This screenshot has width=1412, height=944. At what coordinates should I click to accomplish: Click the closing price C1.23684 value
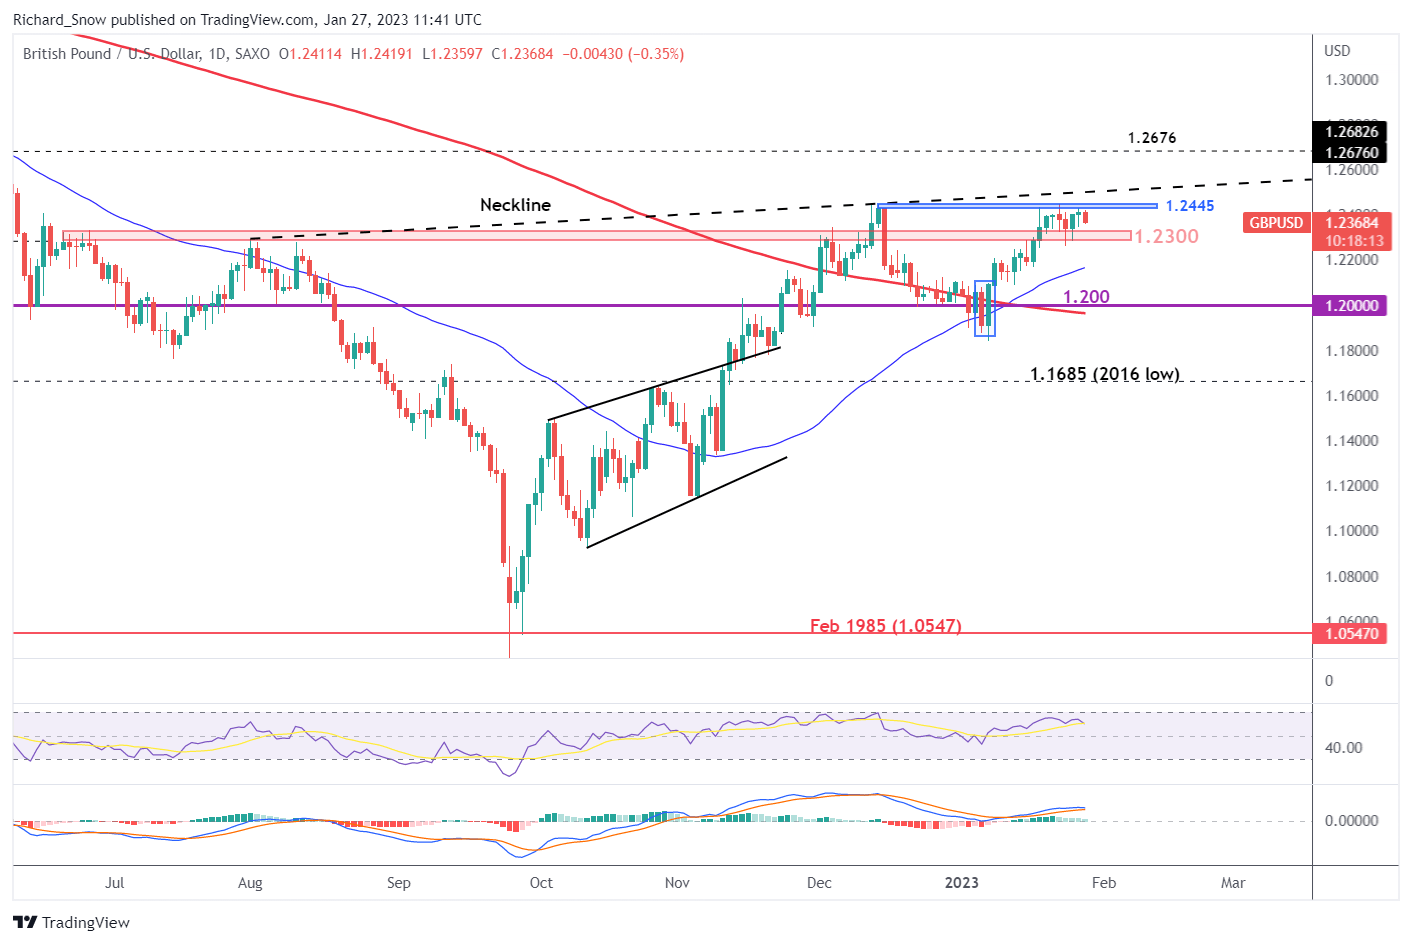coord(524,54)
